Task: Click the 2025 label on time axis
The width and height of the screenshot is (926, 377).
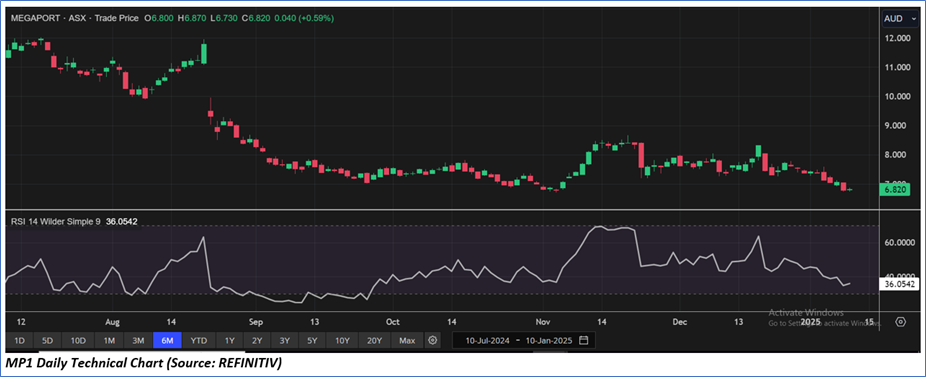Action: 810,322
